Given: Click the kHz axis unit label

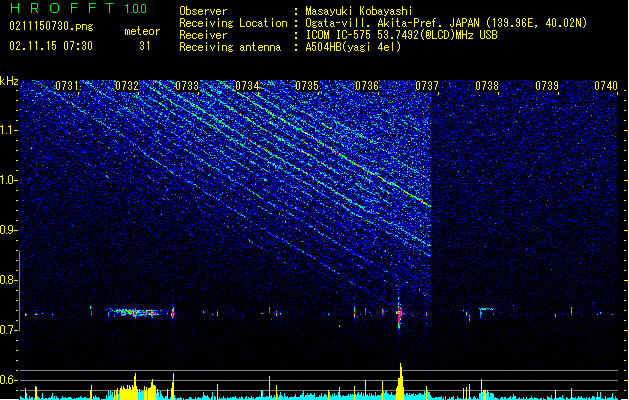Looking at the screenshot, I should 9,81.
